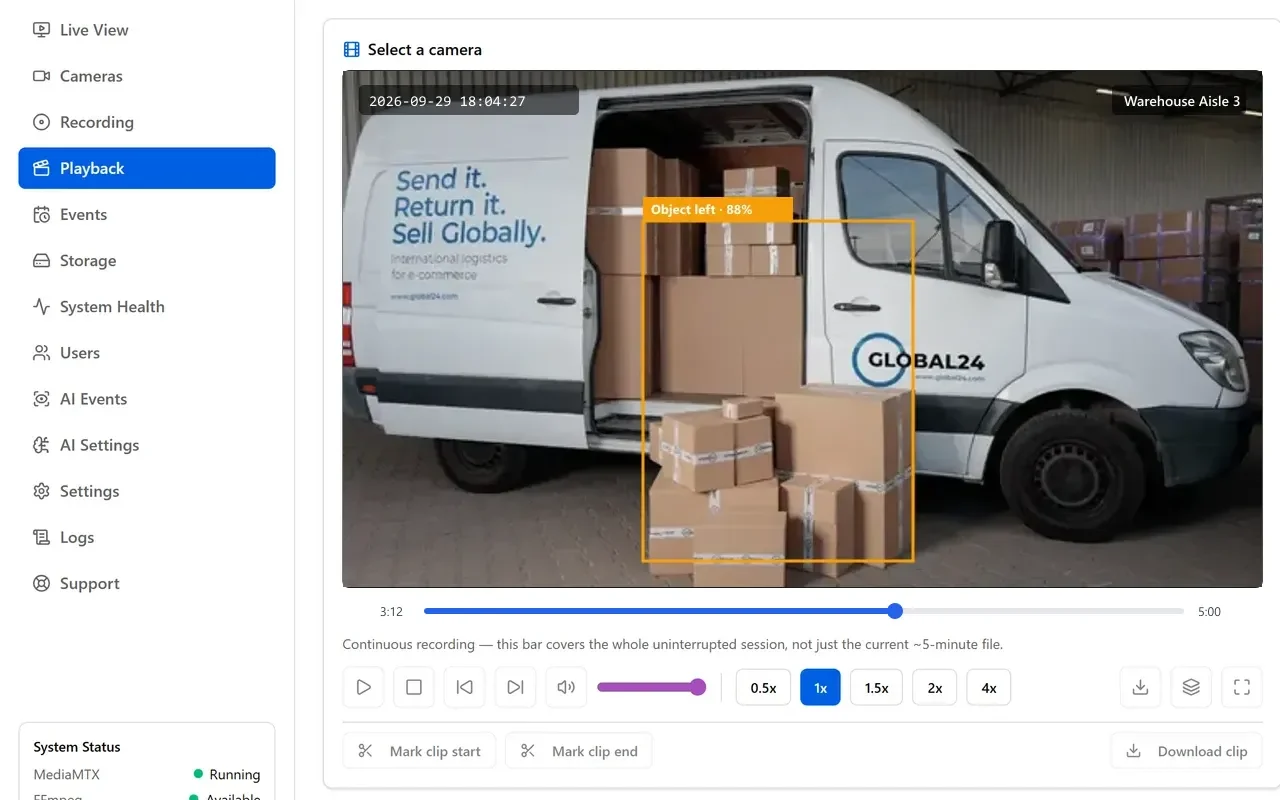Set playback speed to 1x
Image resolution: width=1280 pixels, height=800 pixels.
(820, 687)
